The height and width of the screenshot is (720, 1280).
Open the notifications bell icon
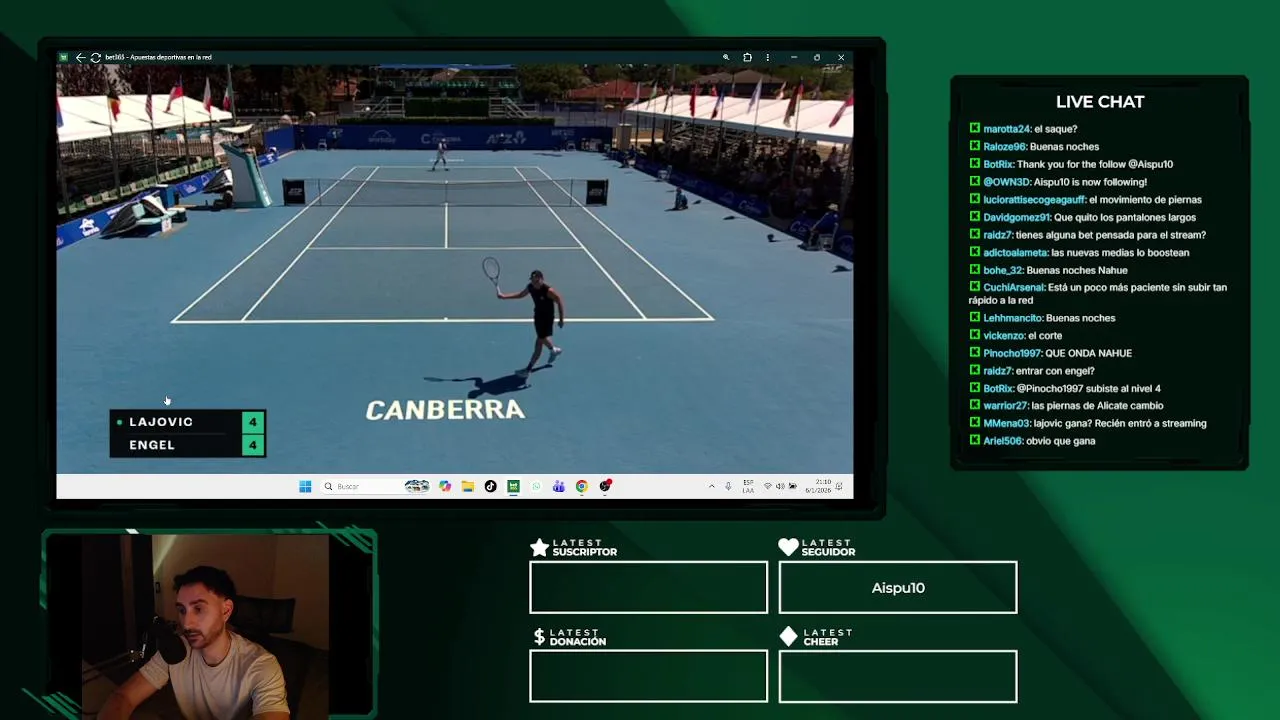pyautogui.click(x=839, y=486)
